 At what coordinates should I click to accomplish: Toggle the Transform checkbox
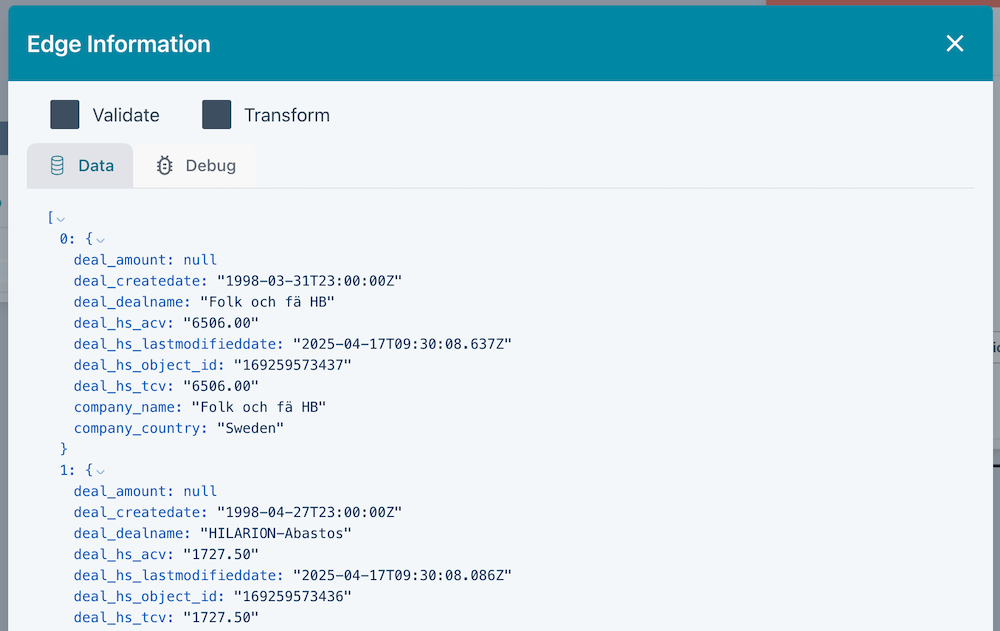tap(217, 115)
